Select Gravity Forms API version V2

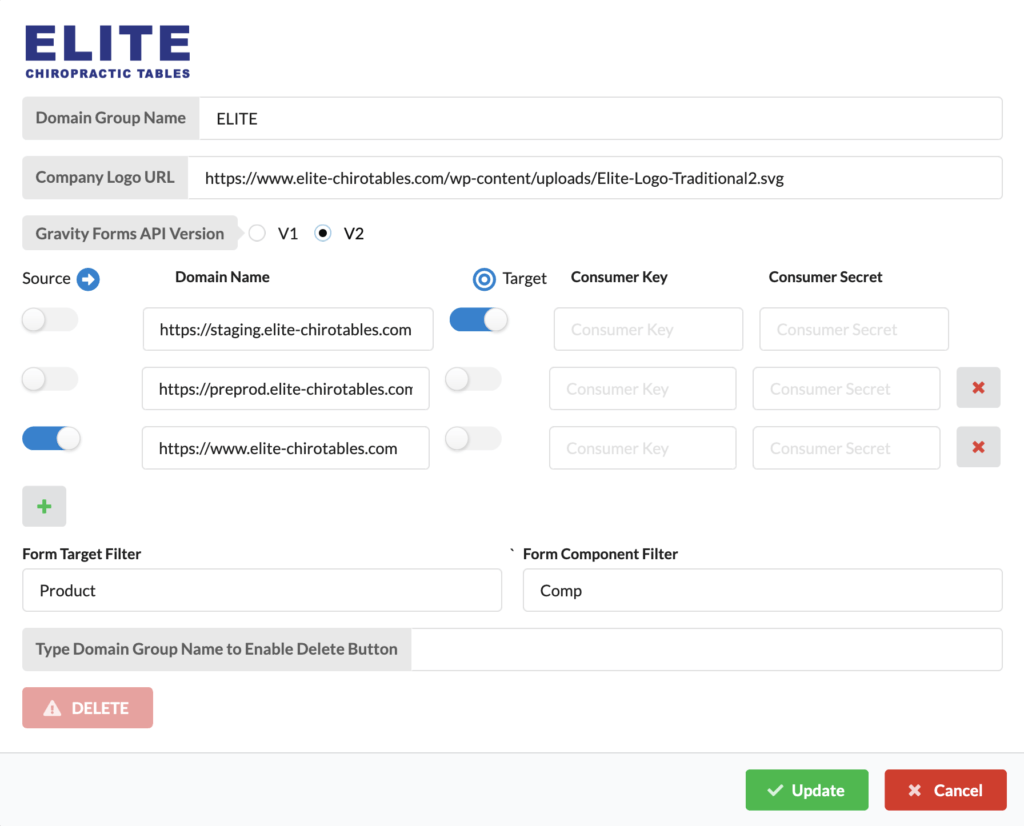point(323,233)
